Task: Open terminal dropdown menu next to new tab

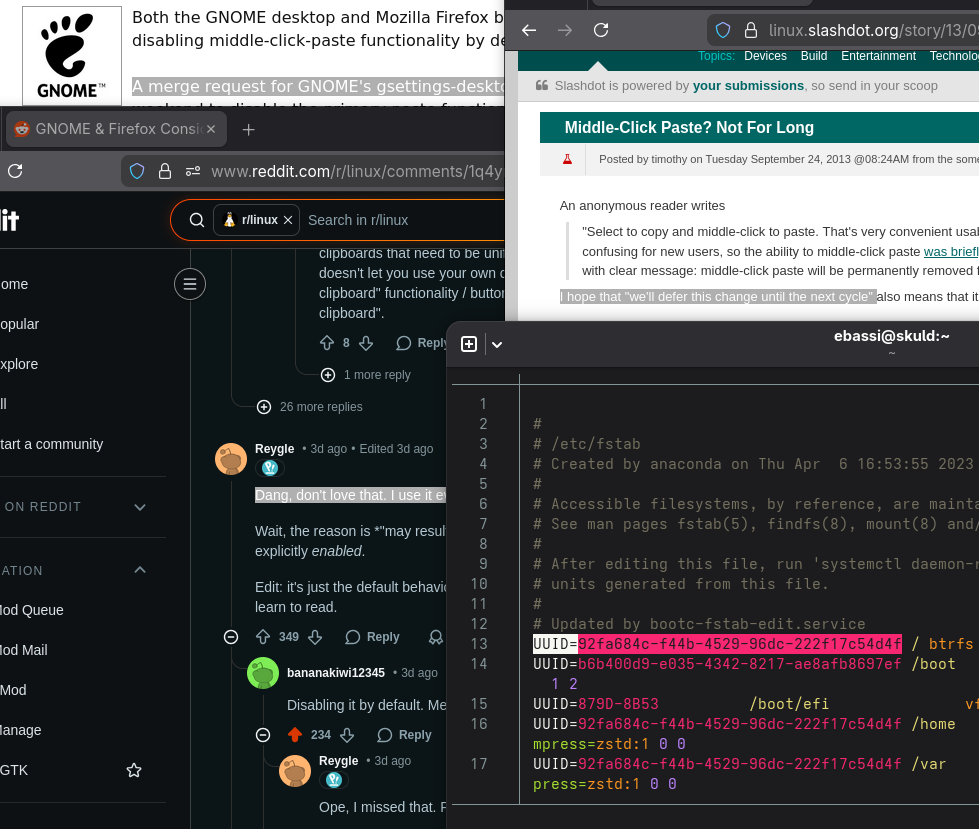Action: click(497, 344)
